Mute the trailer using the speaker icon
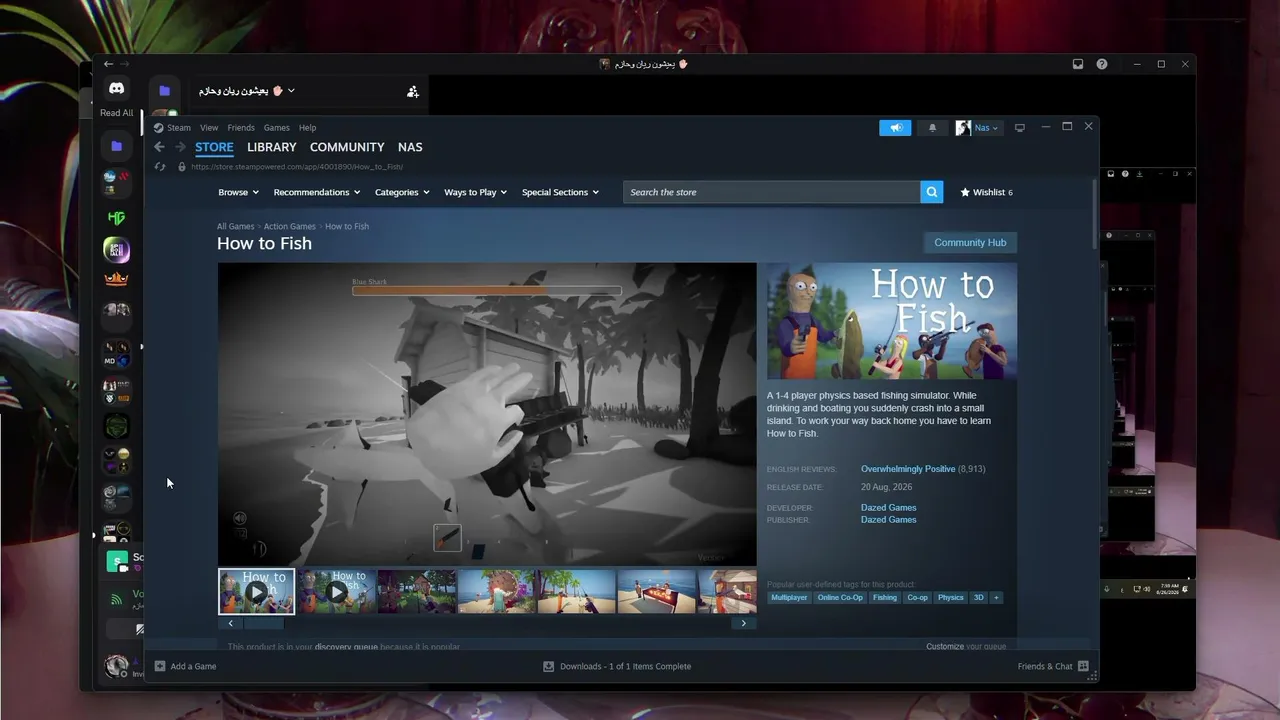 [x=240, y=518]
